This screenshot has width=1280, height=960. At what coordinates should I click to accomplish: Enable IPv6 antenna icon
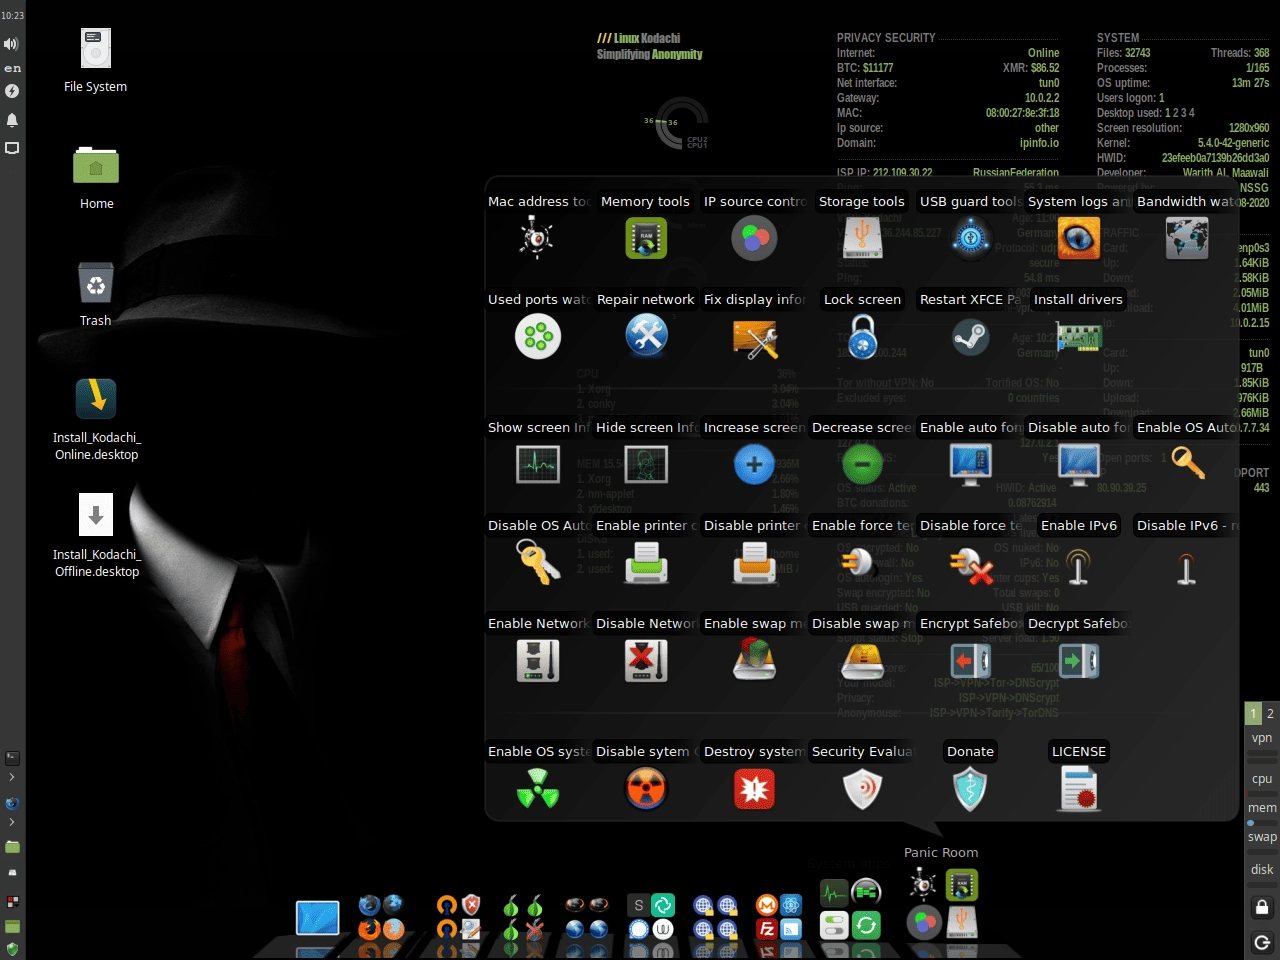pos(1078,565)
